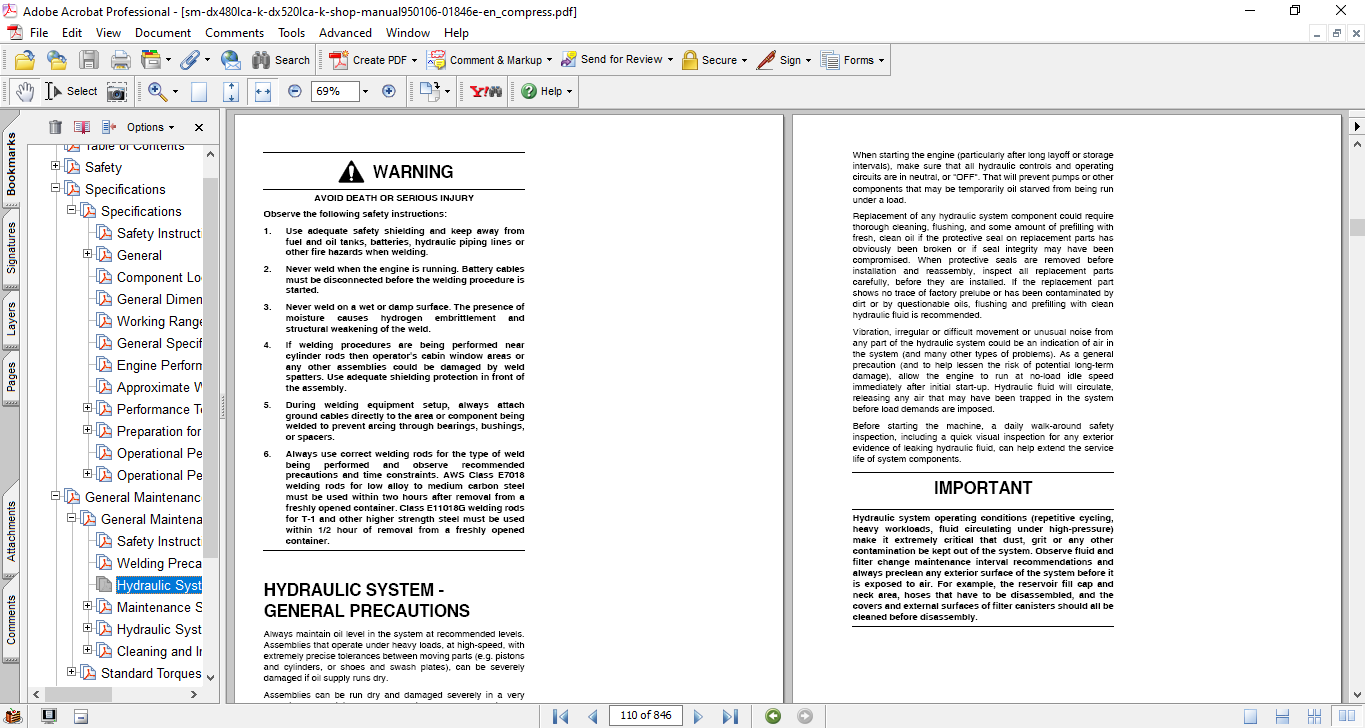Open the Welding Precautions bookmark

click(159, 563)
